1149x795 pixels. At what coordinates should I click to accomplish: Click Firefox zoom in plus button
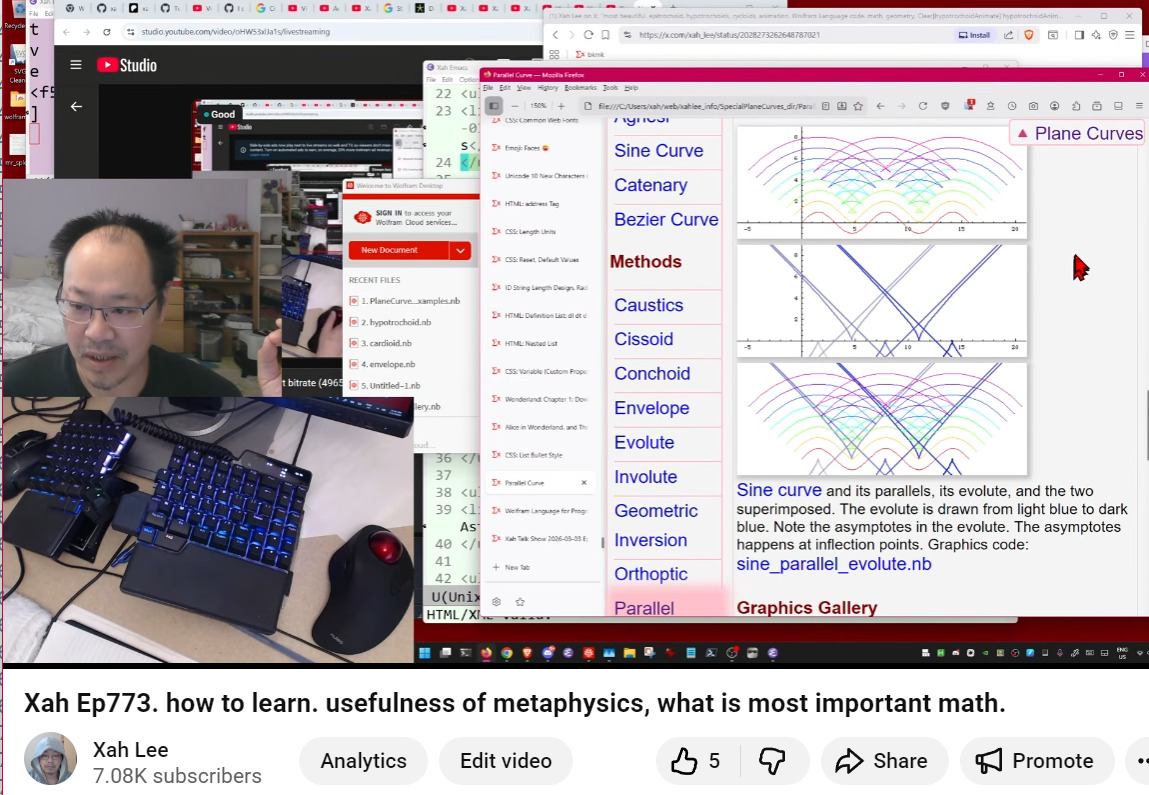(x=561, y=106)
